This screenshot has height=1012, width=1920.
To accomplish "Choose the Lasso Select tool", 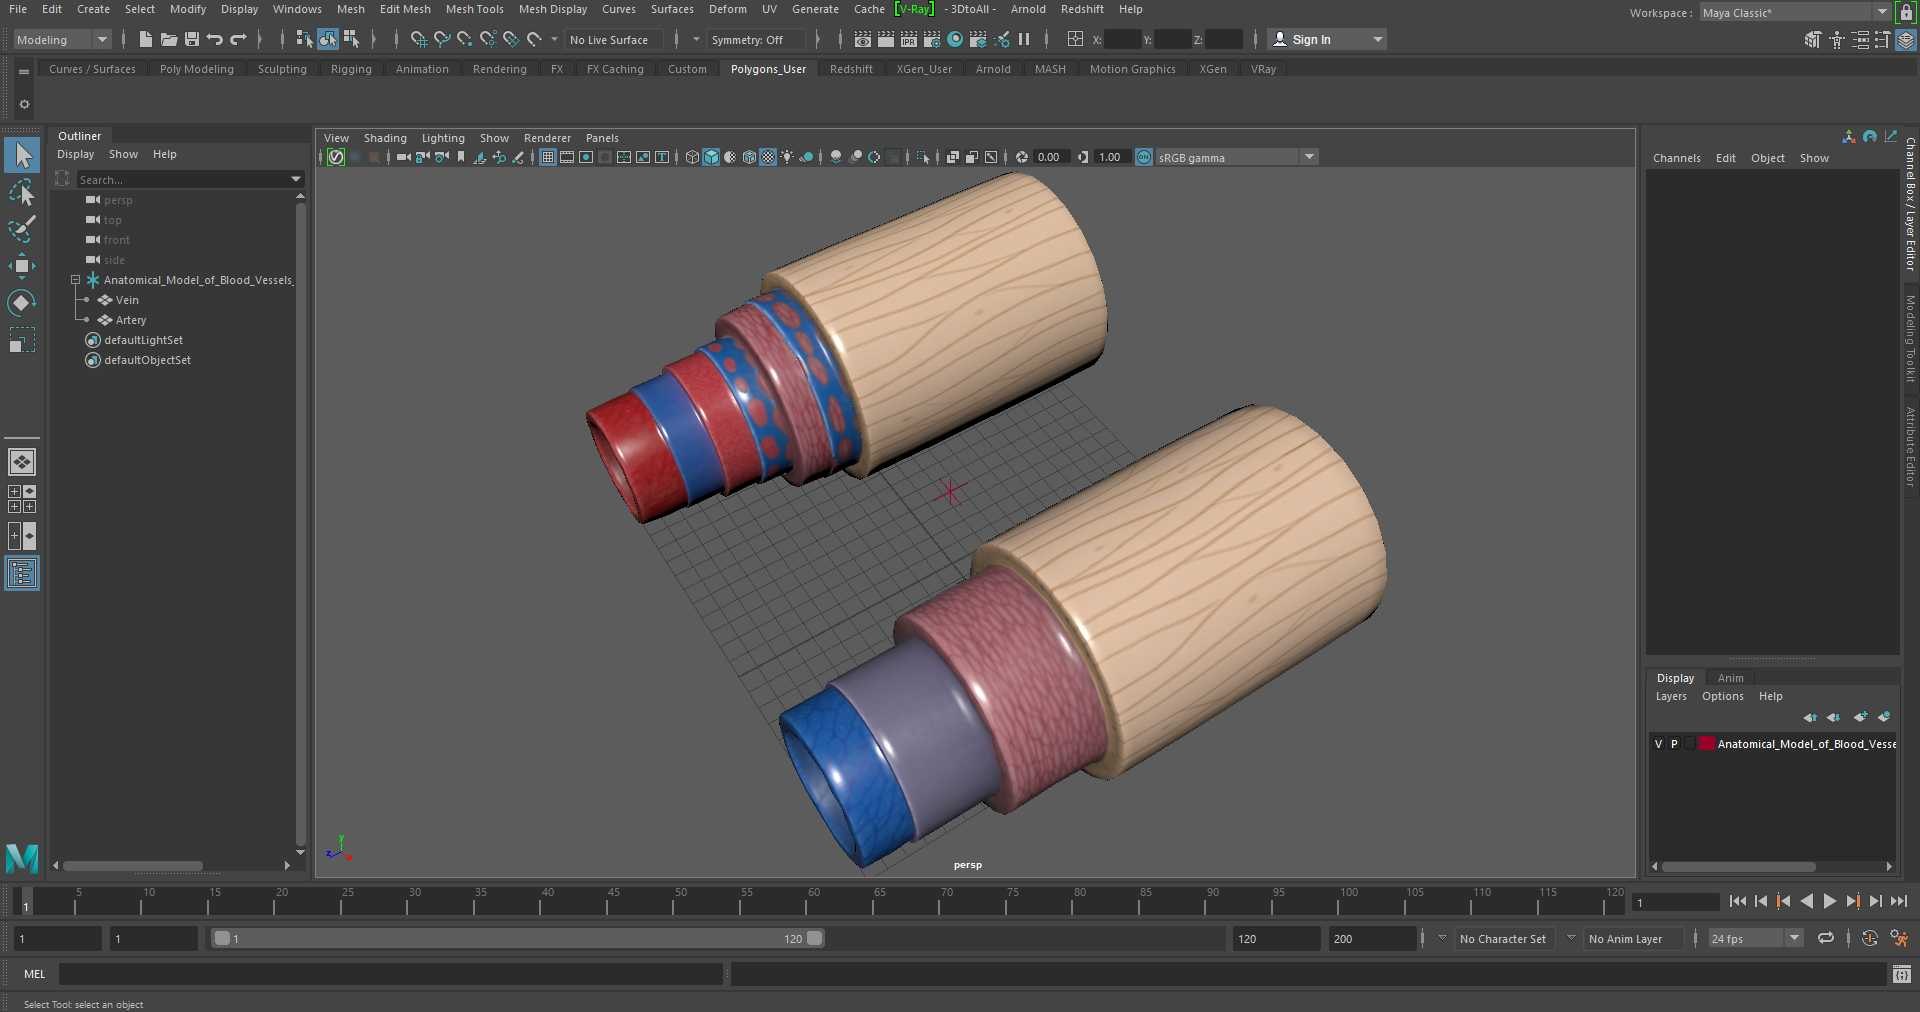I will point(22,192).
